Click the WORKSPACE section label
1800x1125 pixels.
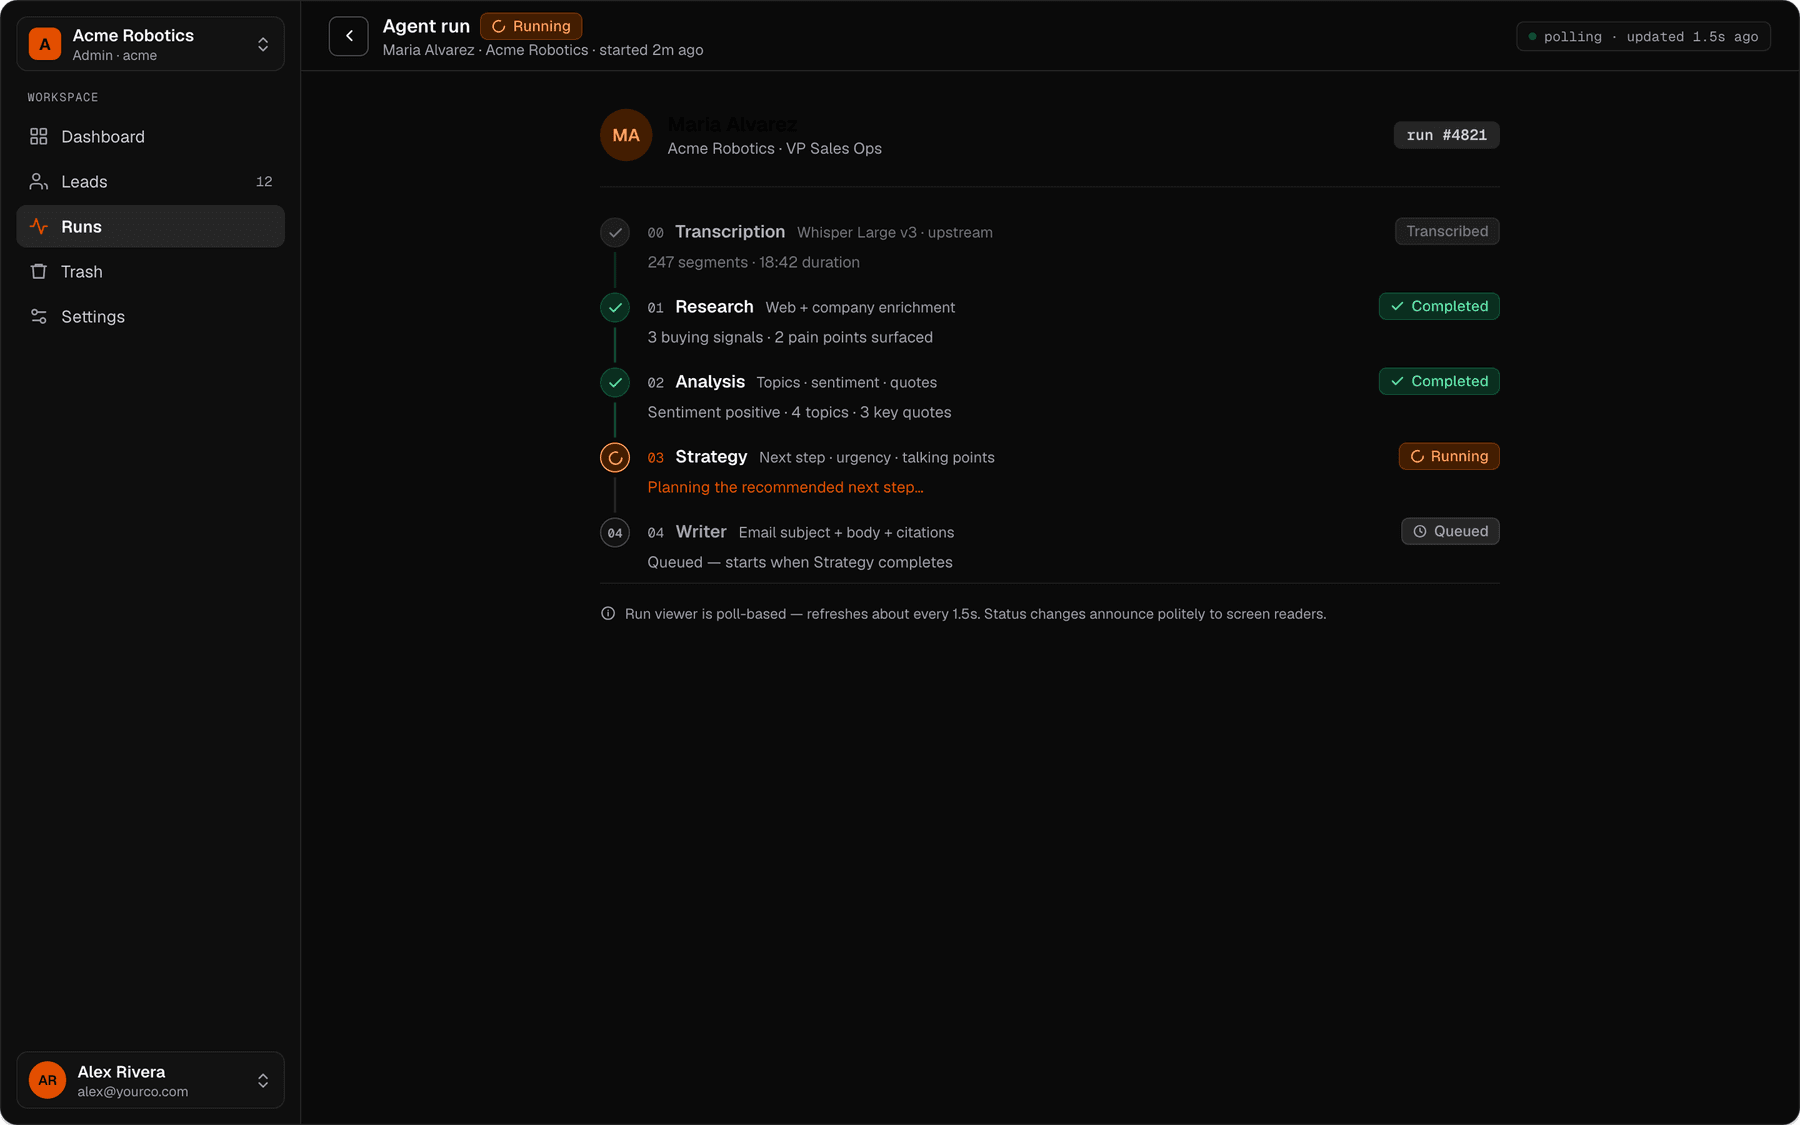click(x=63, y=97)
